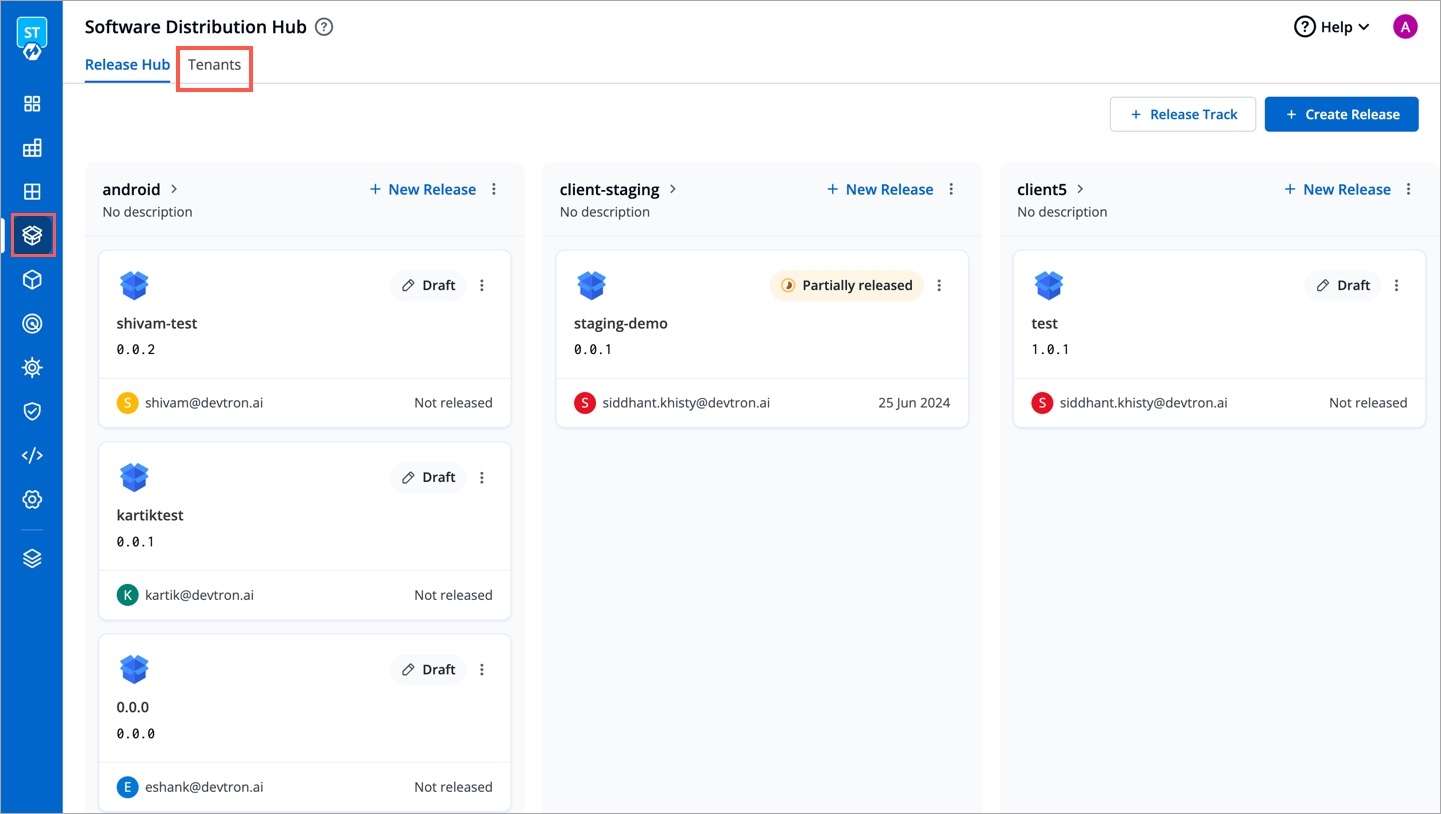Click the stacked layers icon in sidebar
1441x814 pixels.
32,558
